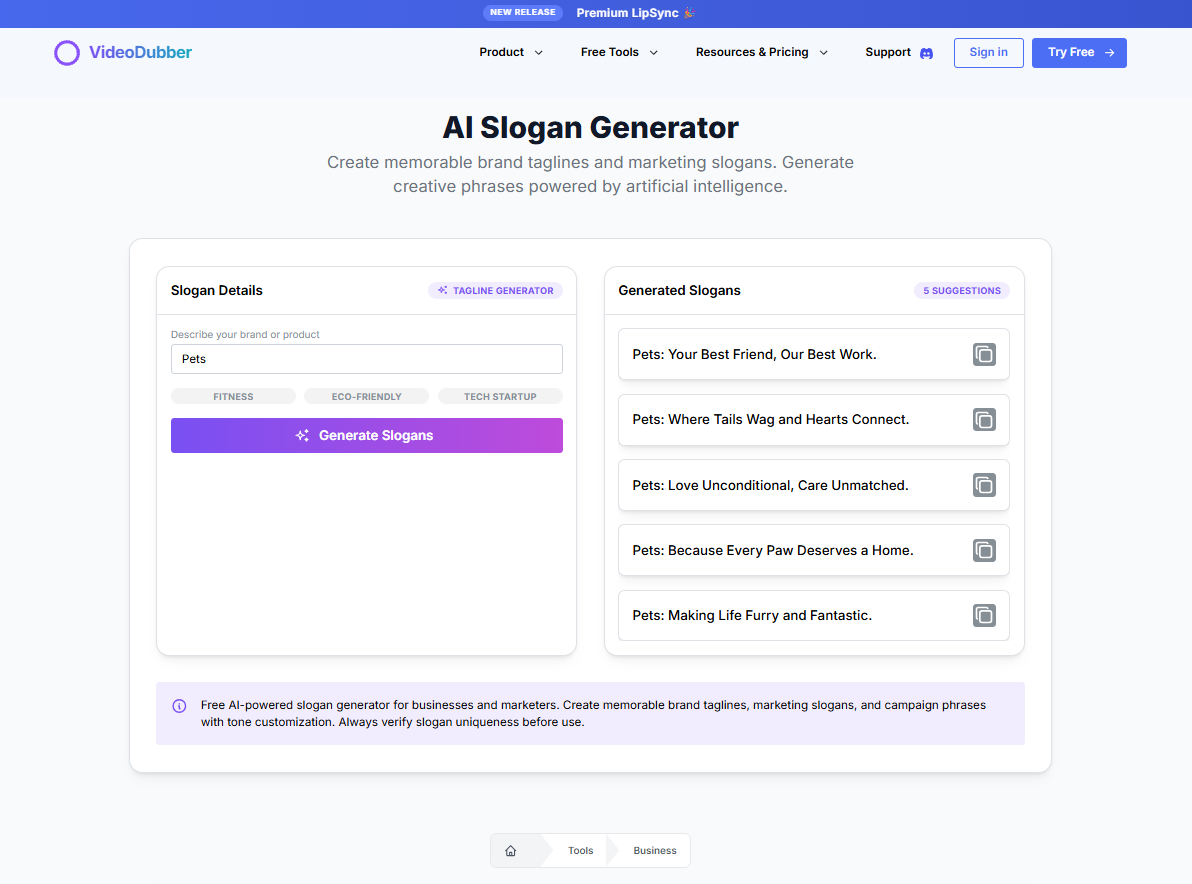Click the info icon in the description banner
Screen dimensions: 1192x884
[x=179, y=706]
